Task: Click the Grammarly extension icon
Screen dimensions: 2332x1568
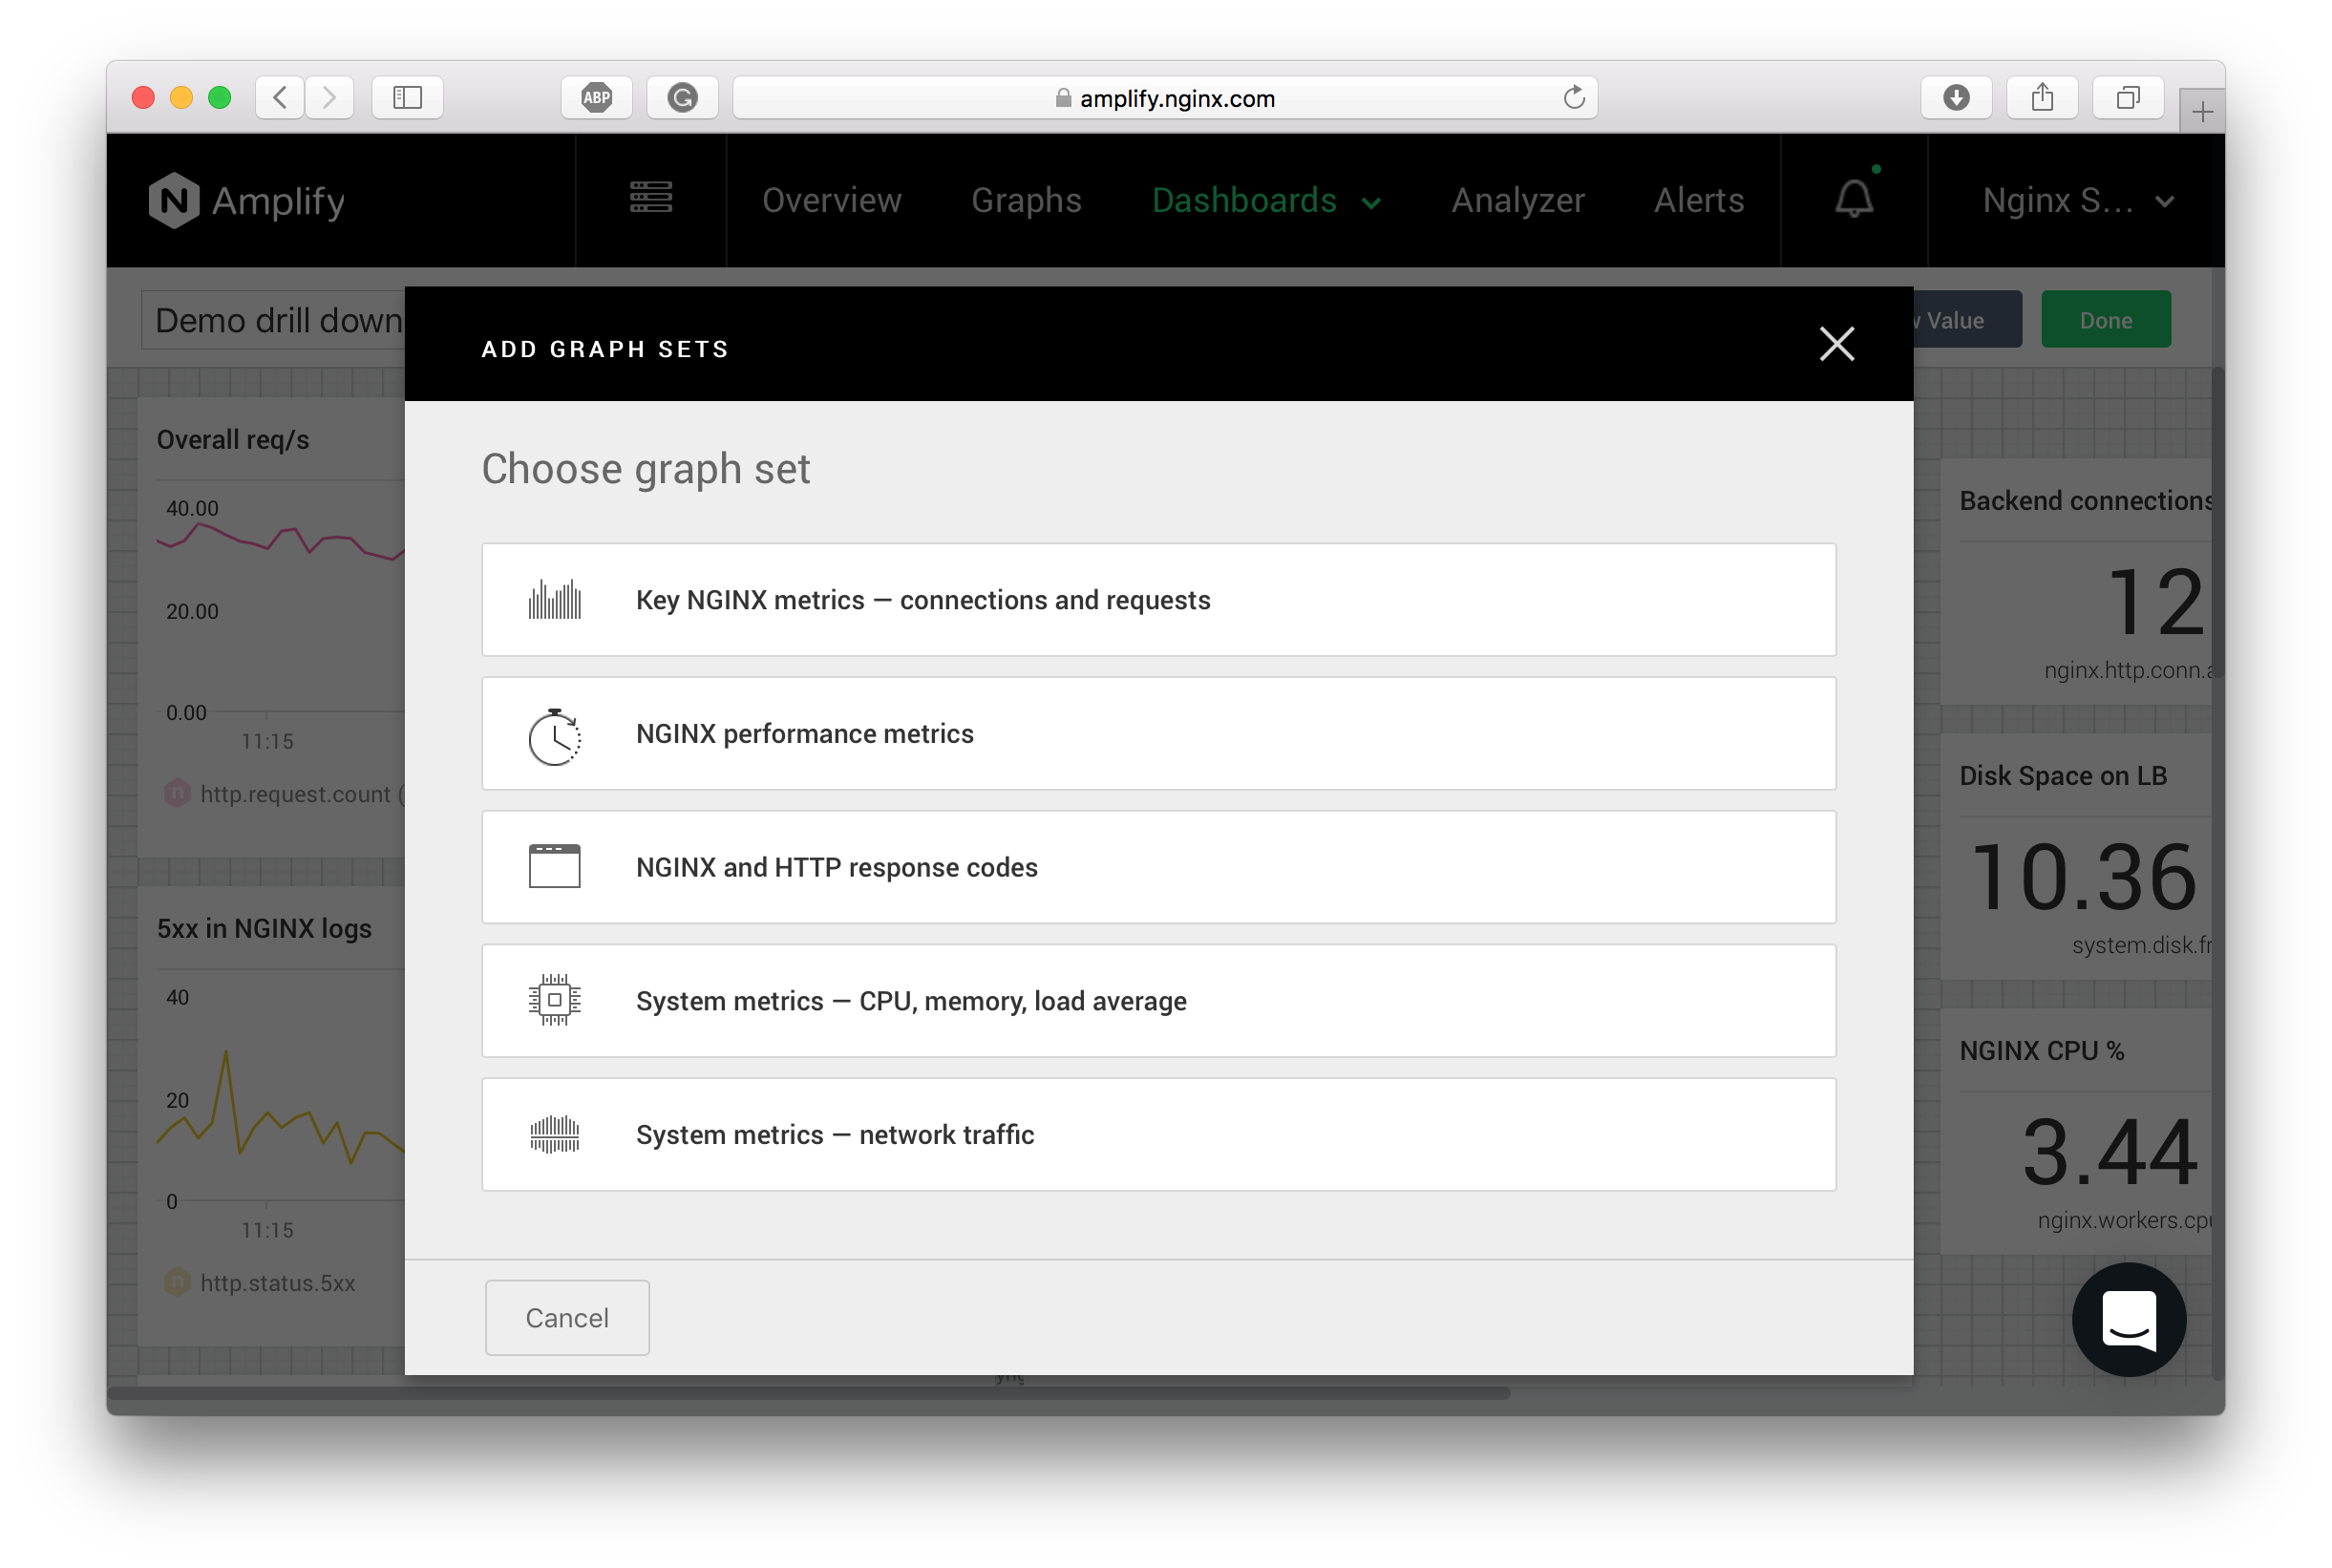Action: coord(683,97)
